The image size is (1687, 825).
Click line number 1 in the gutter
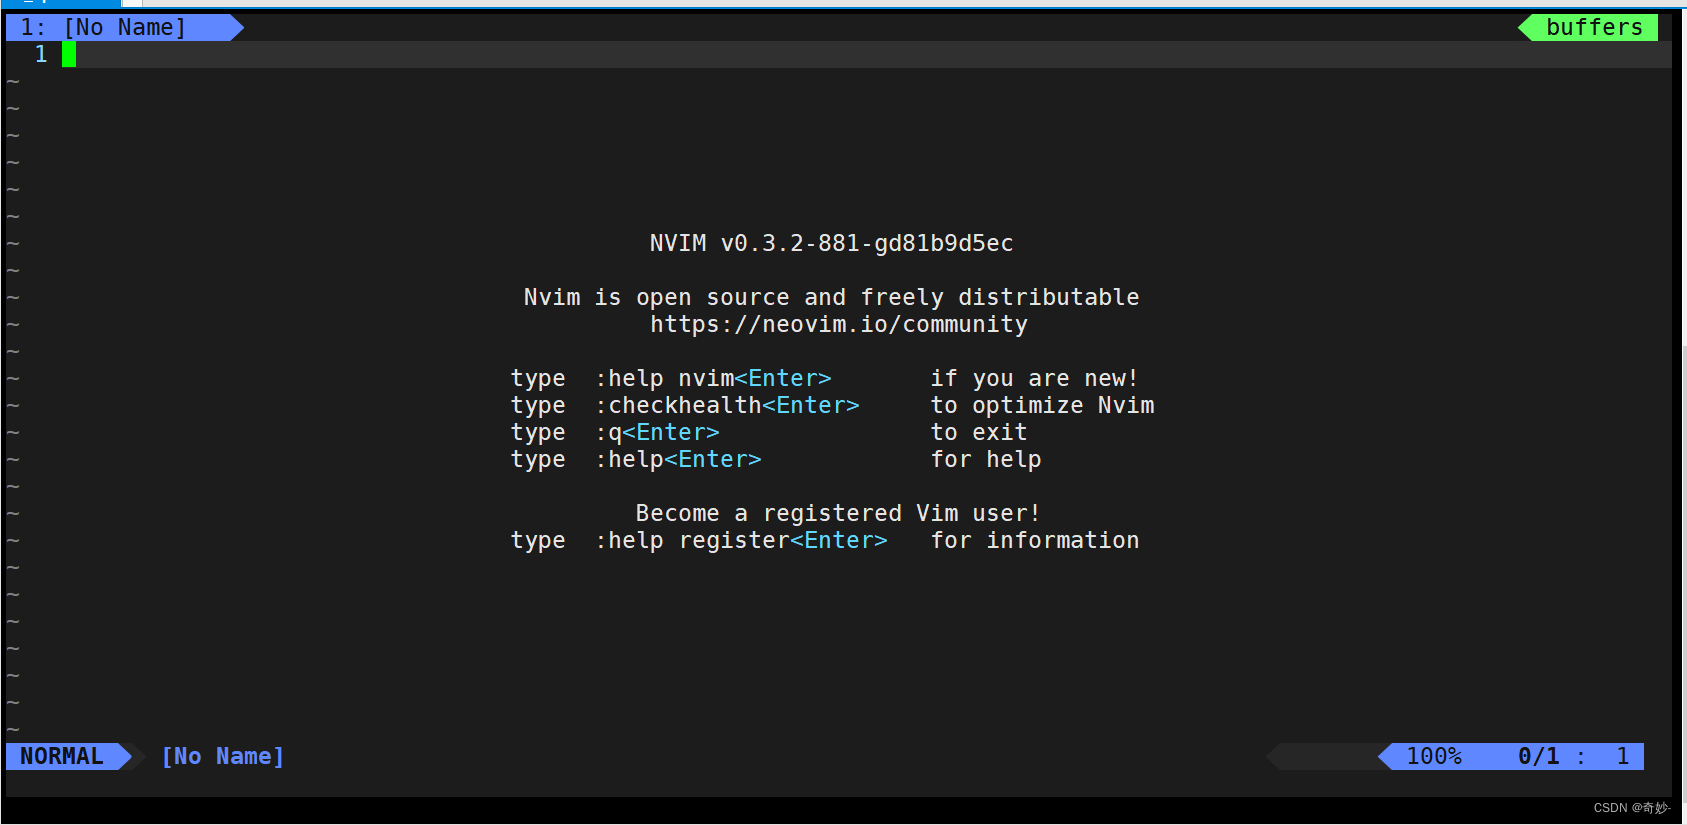[41, 54]
